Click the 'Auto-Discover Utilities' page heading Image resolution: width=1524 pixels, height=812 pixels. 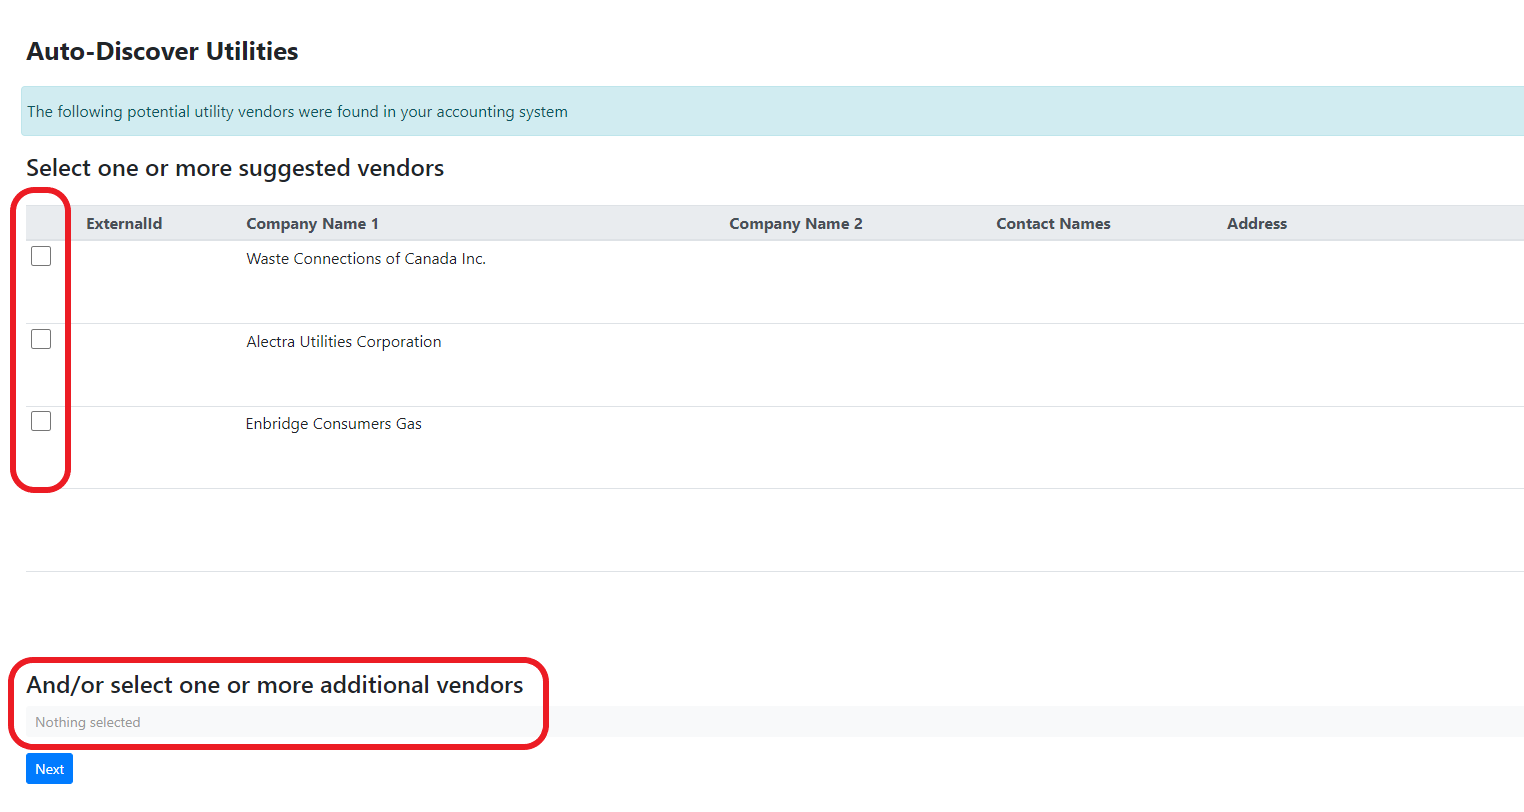tap(162, 51)
